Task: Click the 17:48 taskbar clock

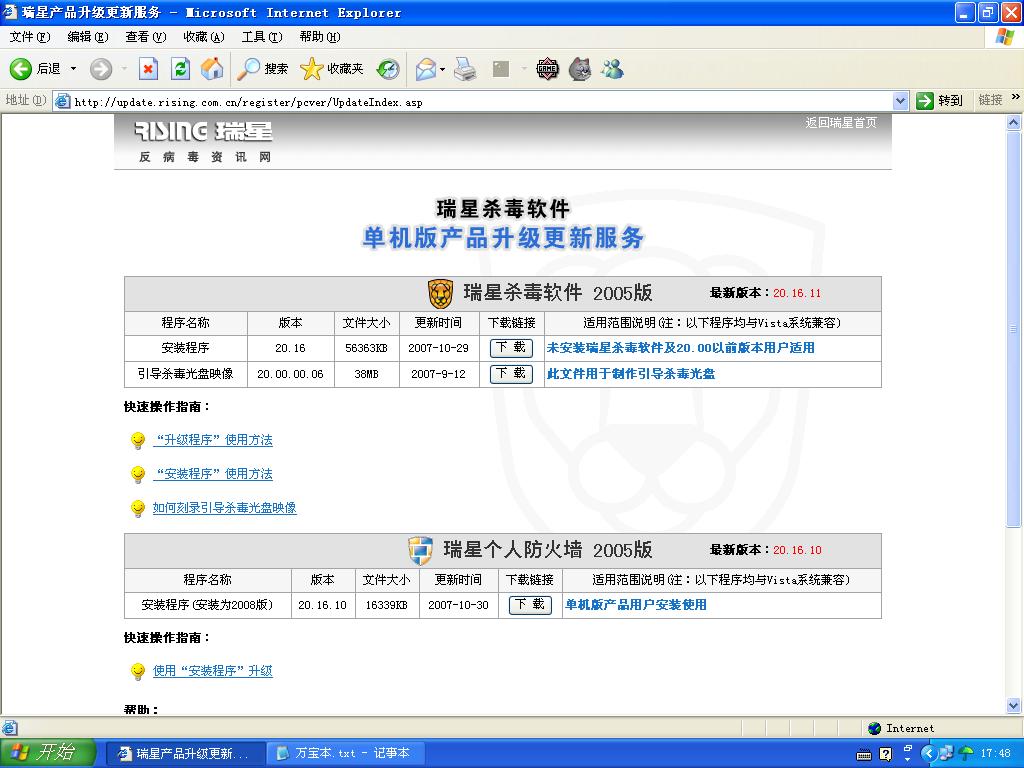Action: [x=995, y=754]
